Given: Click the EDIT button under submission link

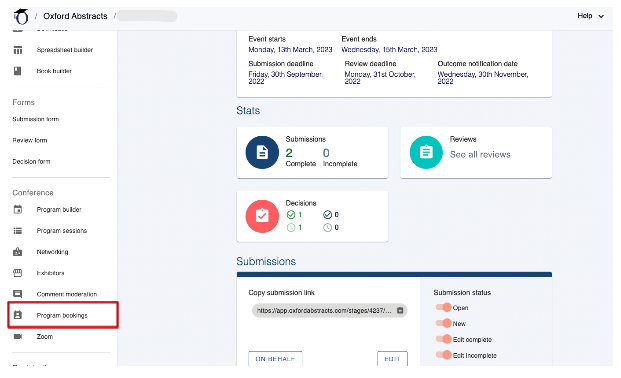Looking at the screenshot, I should pyautogui.click(x=392, y=358).
